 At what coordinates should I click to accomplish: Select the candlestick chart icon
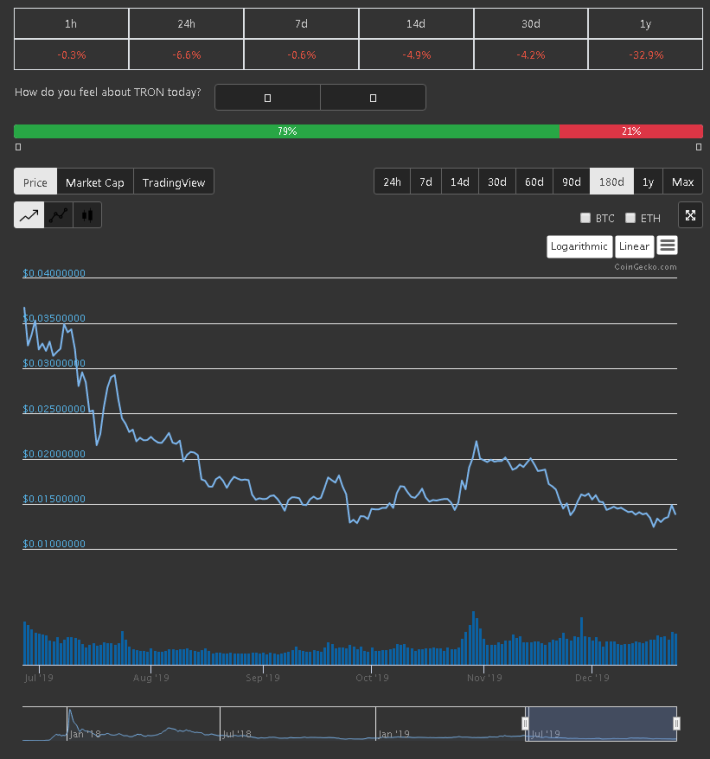(x=87, y=215)
